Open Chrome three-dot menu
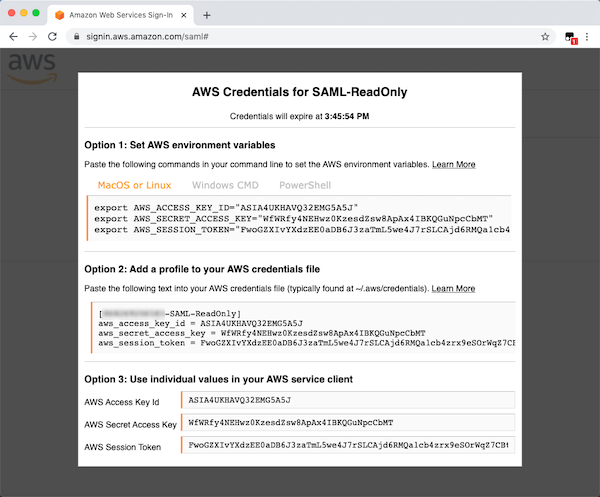Screen dimensions: 600x497 (587, 37)
